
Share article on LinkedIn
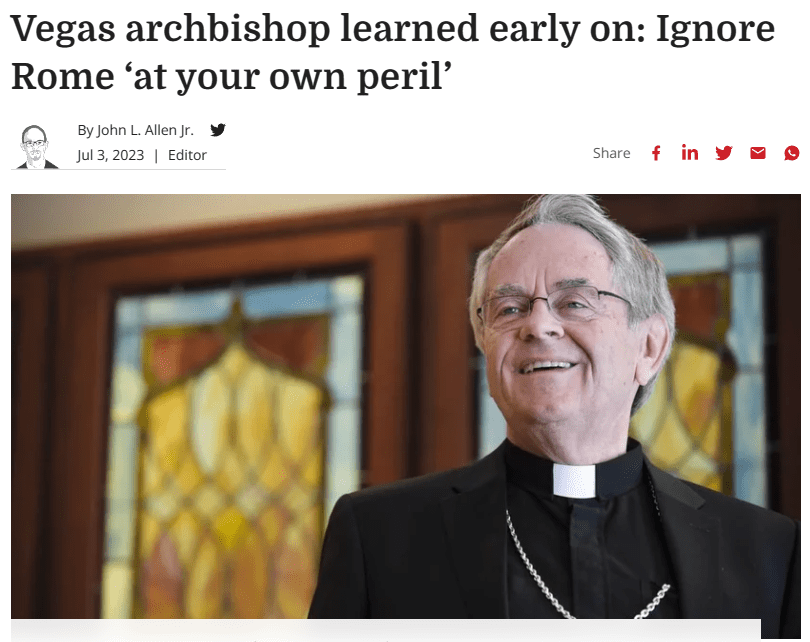690,153
